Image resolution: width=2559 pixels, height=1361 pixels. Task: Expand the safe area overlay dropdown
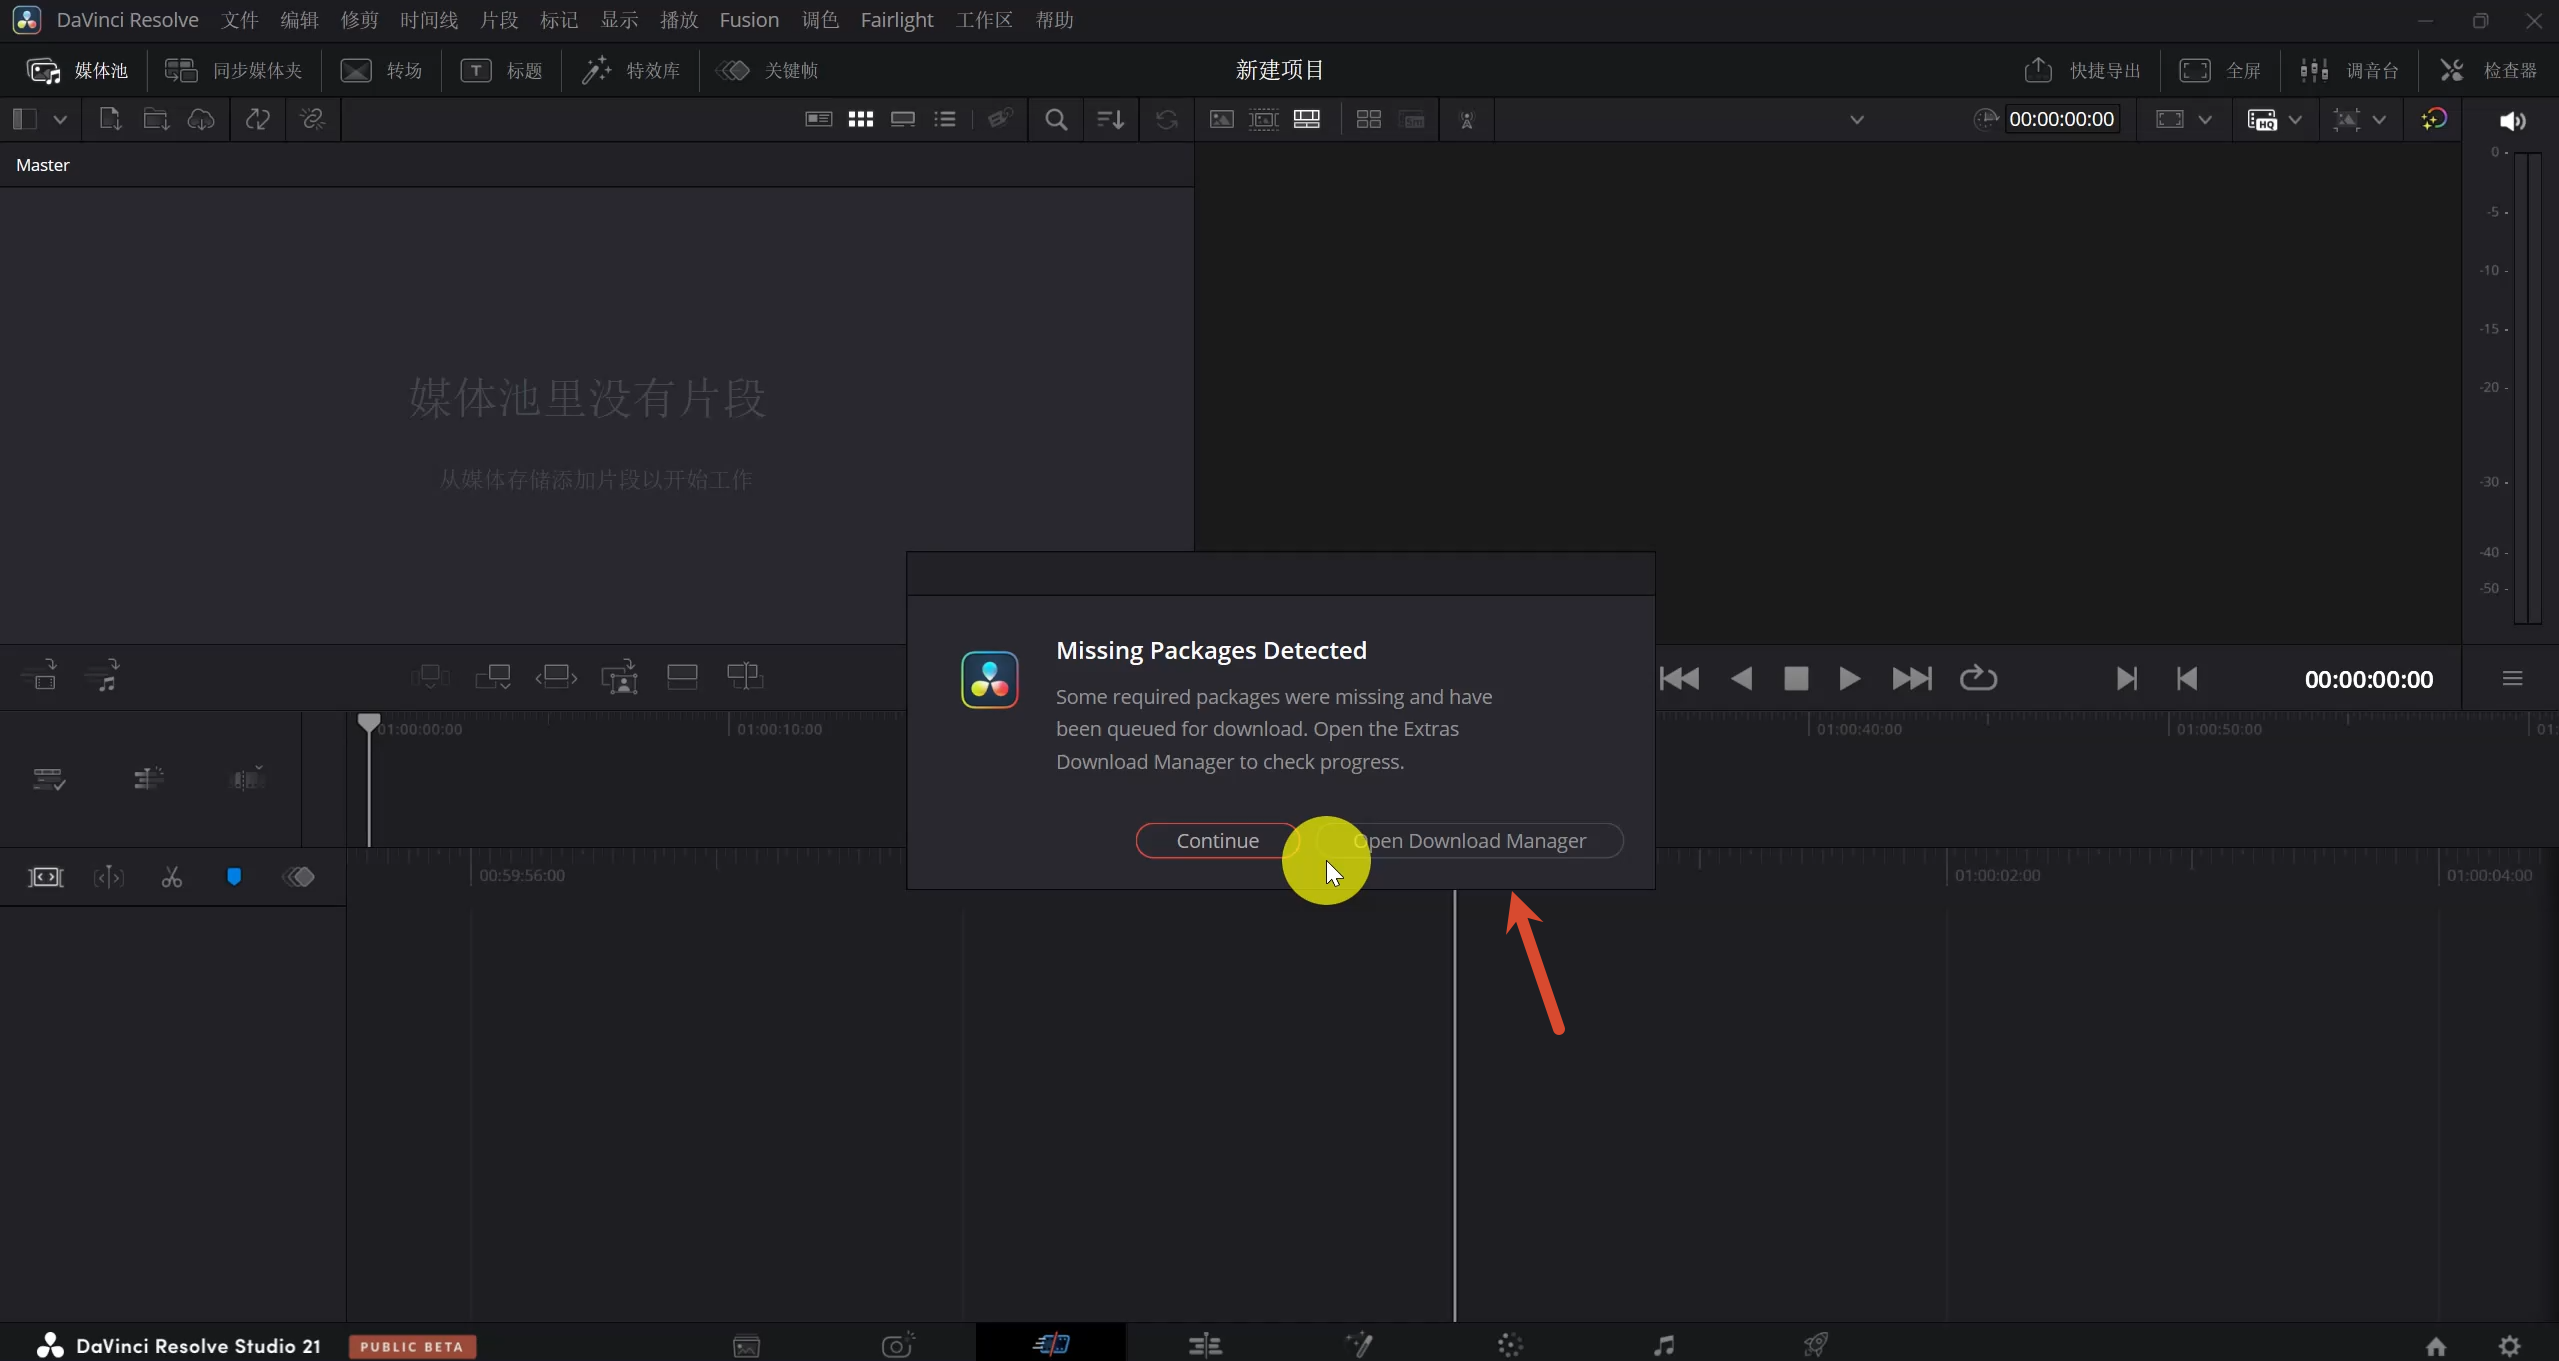2205,120
